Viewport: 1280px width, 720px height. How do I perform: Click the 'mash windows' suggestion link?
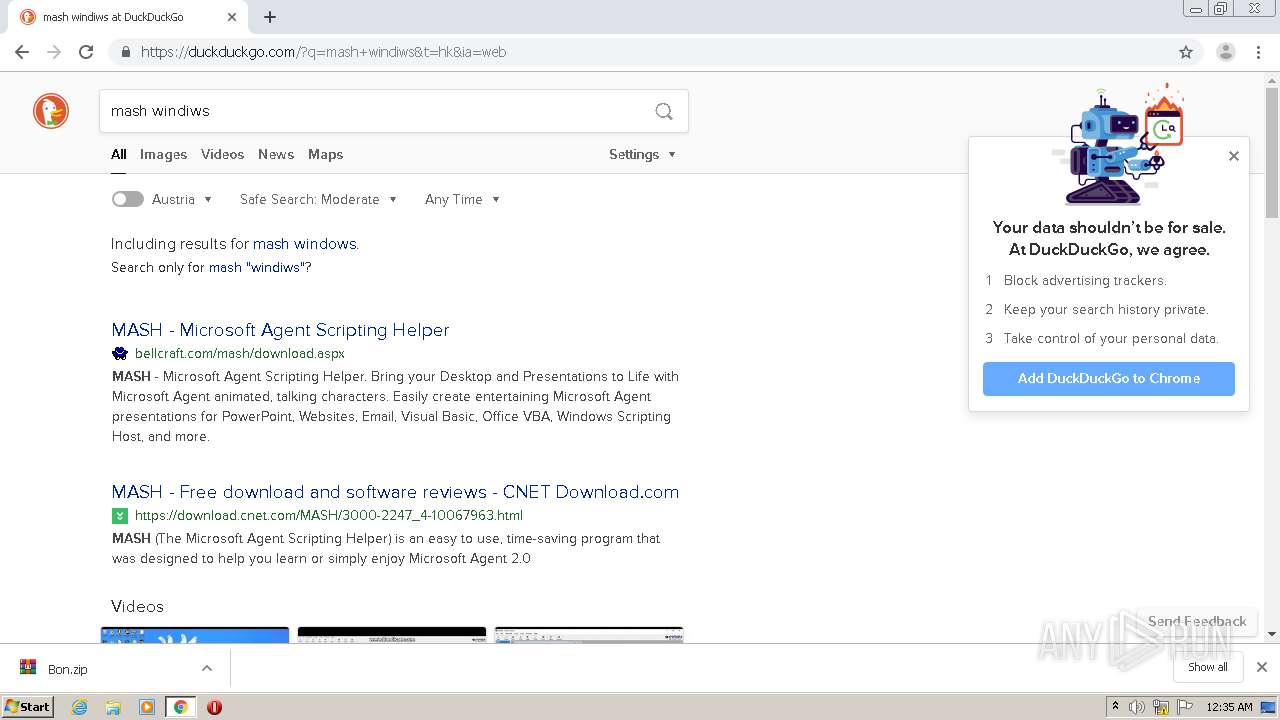click(304, 244)
